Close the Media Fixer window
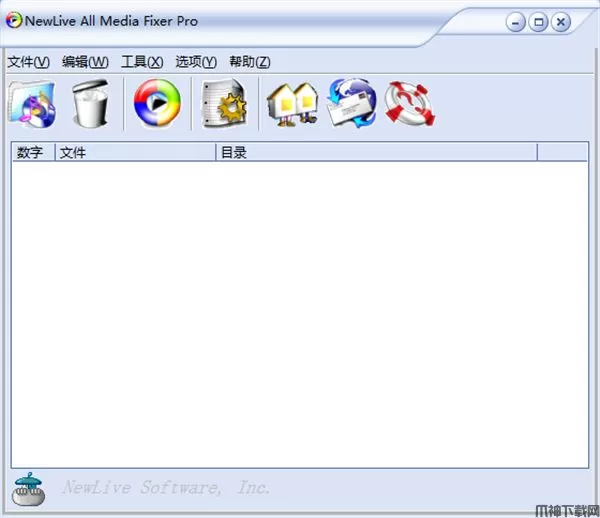The image size is (600, 518). (x=561, y=22)
